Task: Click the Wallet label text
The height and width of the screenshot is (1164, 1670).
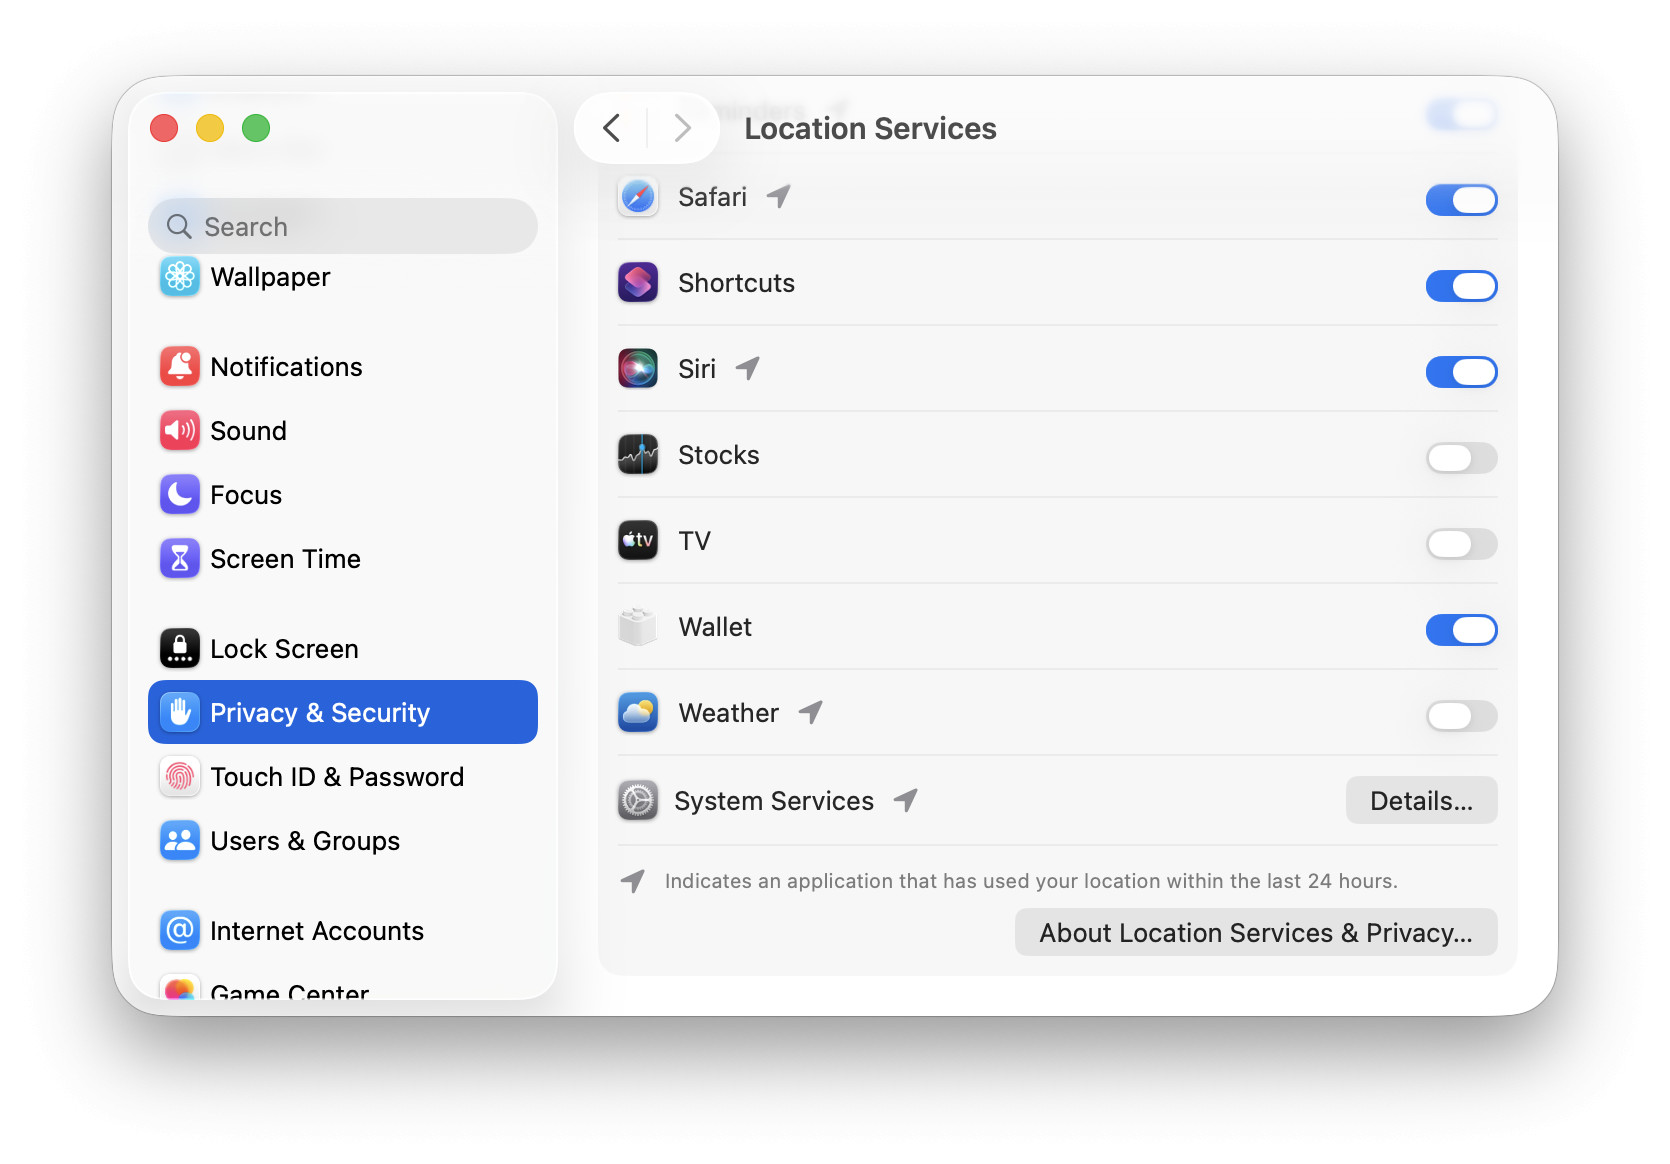Action: point(715,627)
